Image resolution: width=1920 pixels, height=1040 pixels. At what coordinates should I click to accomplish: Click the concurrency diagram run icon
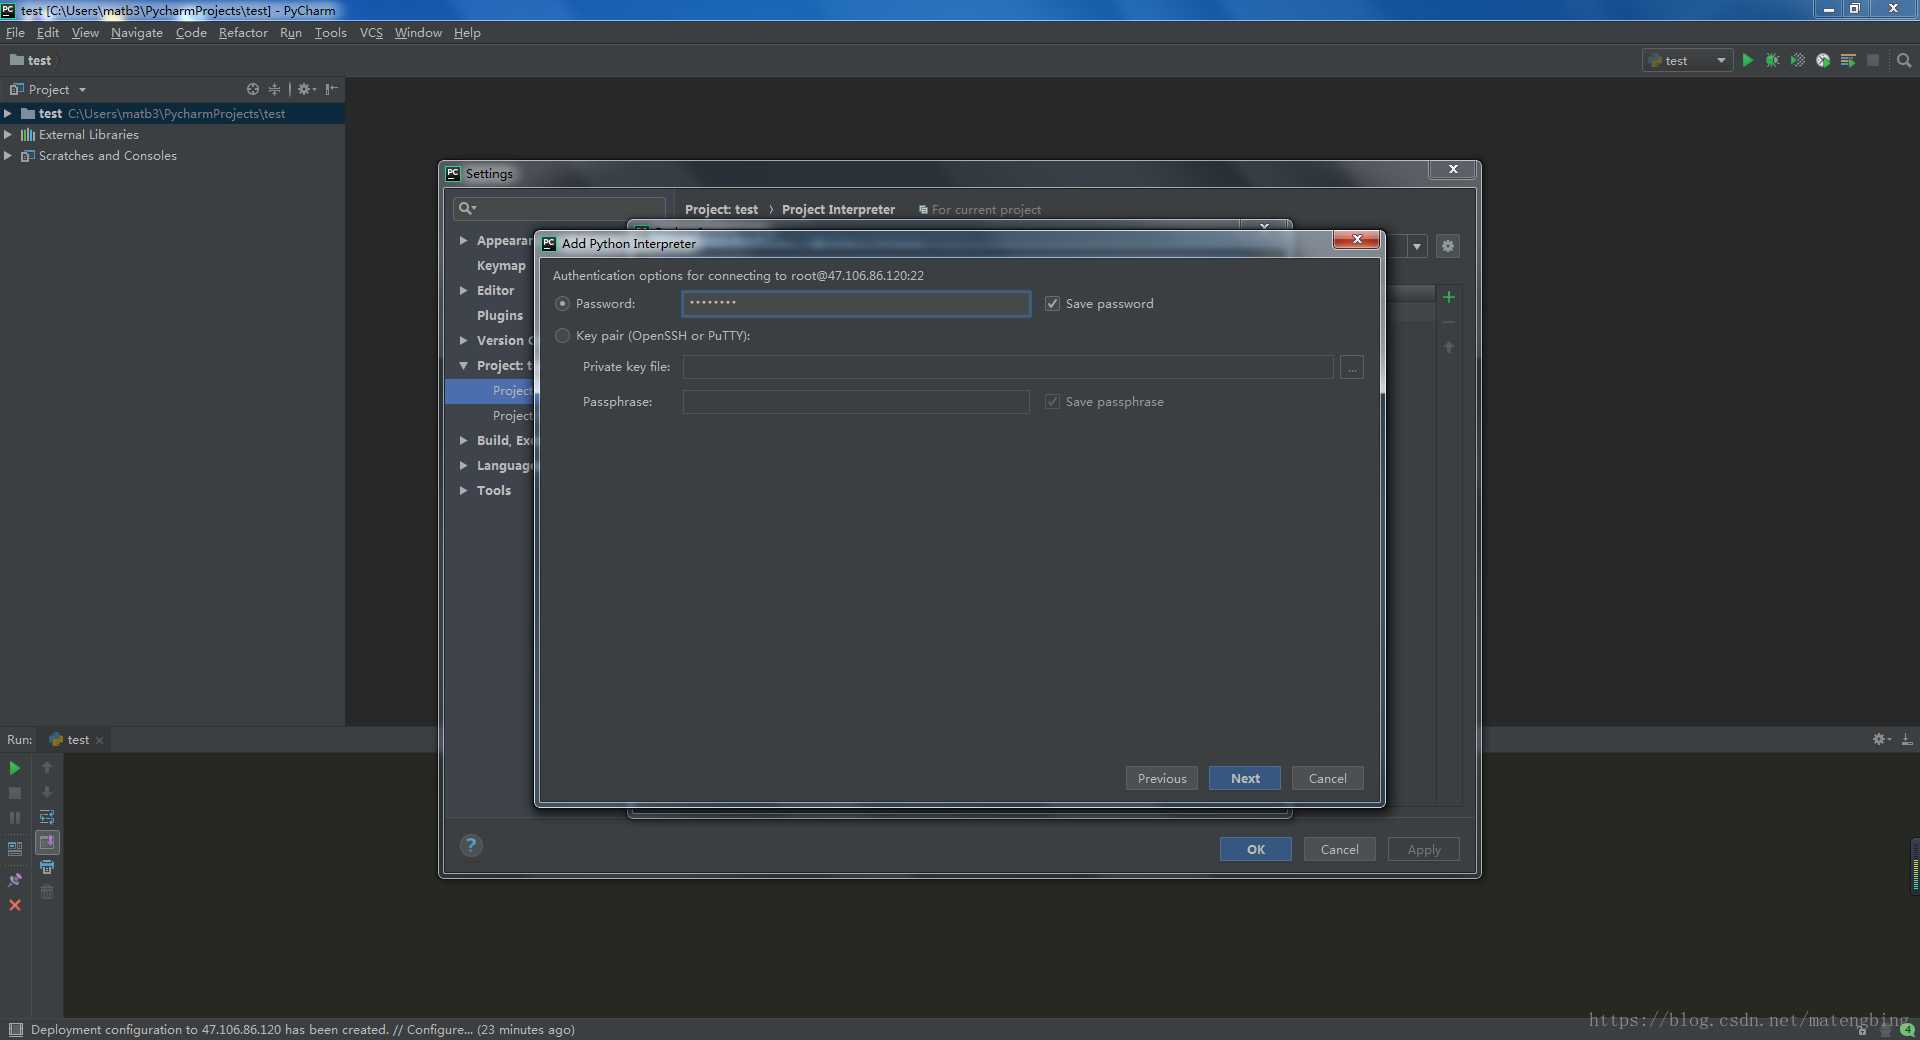coord(1848,61)
